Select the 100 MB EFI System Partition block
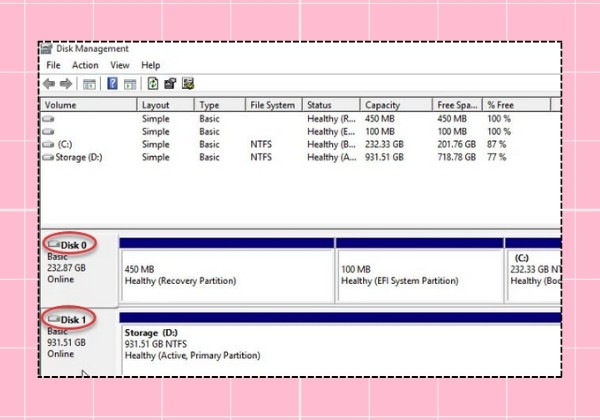This screenshot has width=600, height=420. tap(420, 270)
